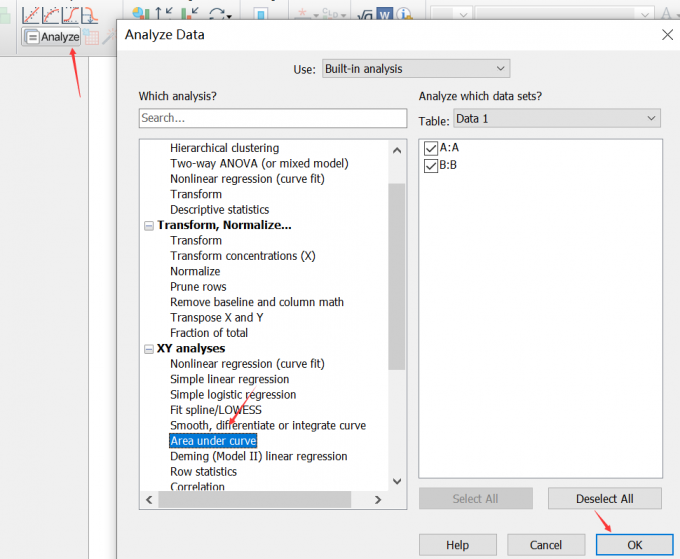Click the Analyze toolbar button
Image resolution: width=680 pixels, height=559 pixels.
tap(52, 37)
